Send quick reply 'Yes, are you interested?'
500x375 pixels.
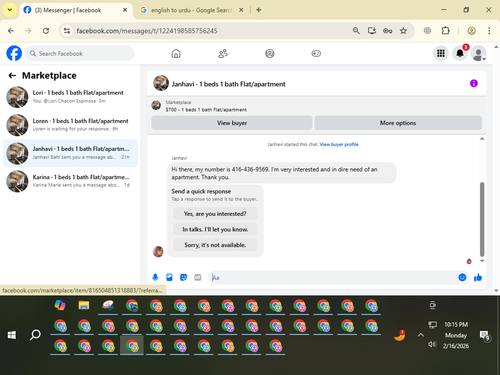click(x=215, y=214)
